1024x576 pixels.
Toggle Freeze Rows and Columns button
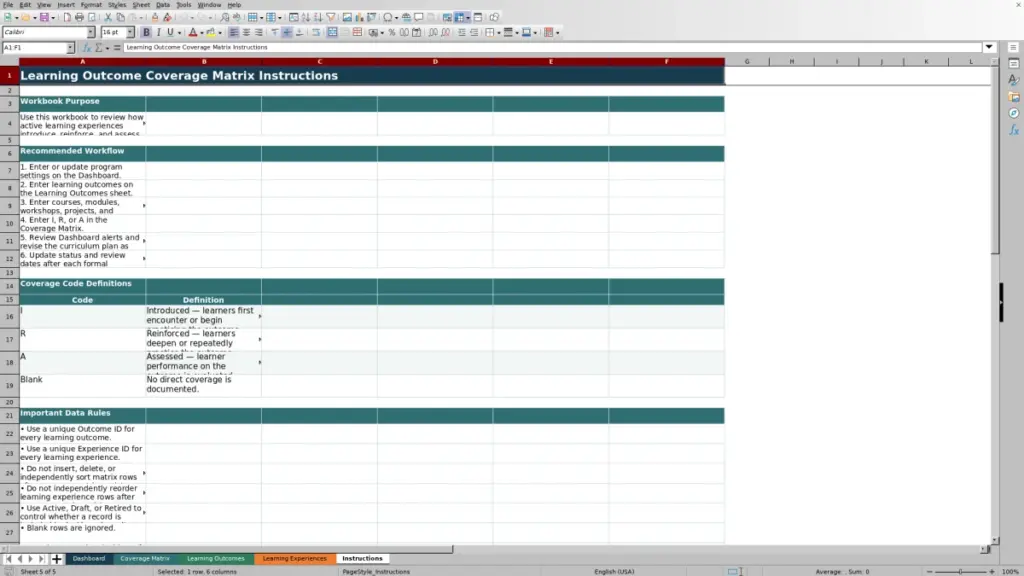tap(459, 17)
